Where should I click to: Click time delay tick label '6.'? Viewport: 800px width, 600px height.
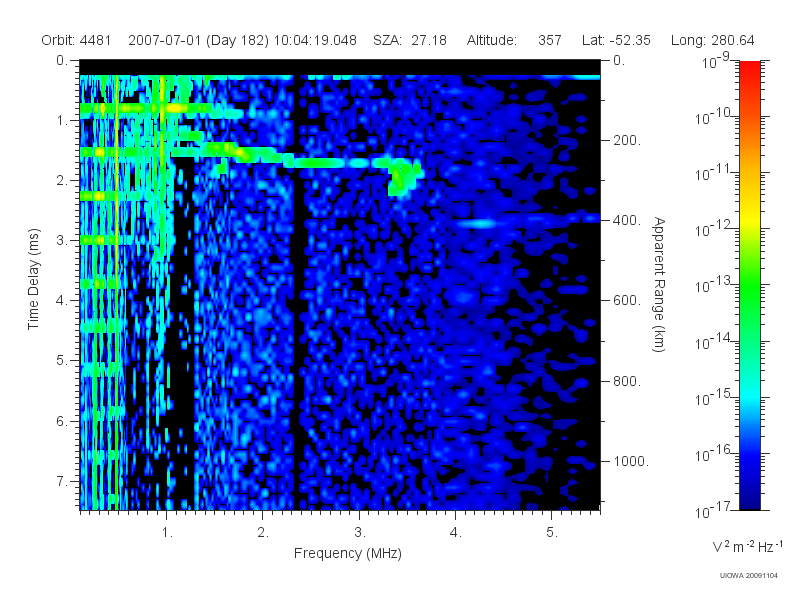coord(62,421)
